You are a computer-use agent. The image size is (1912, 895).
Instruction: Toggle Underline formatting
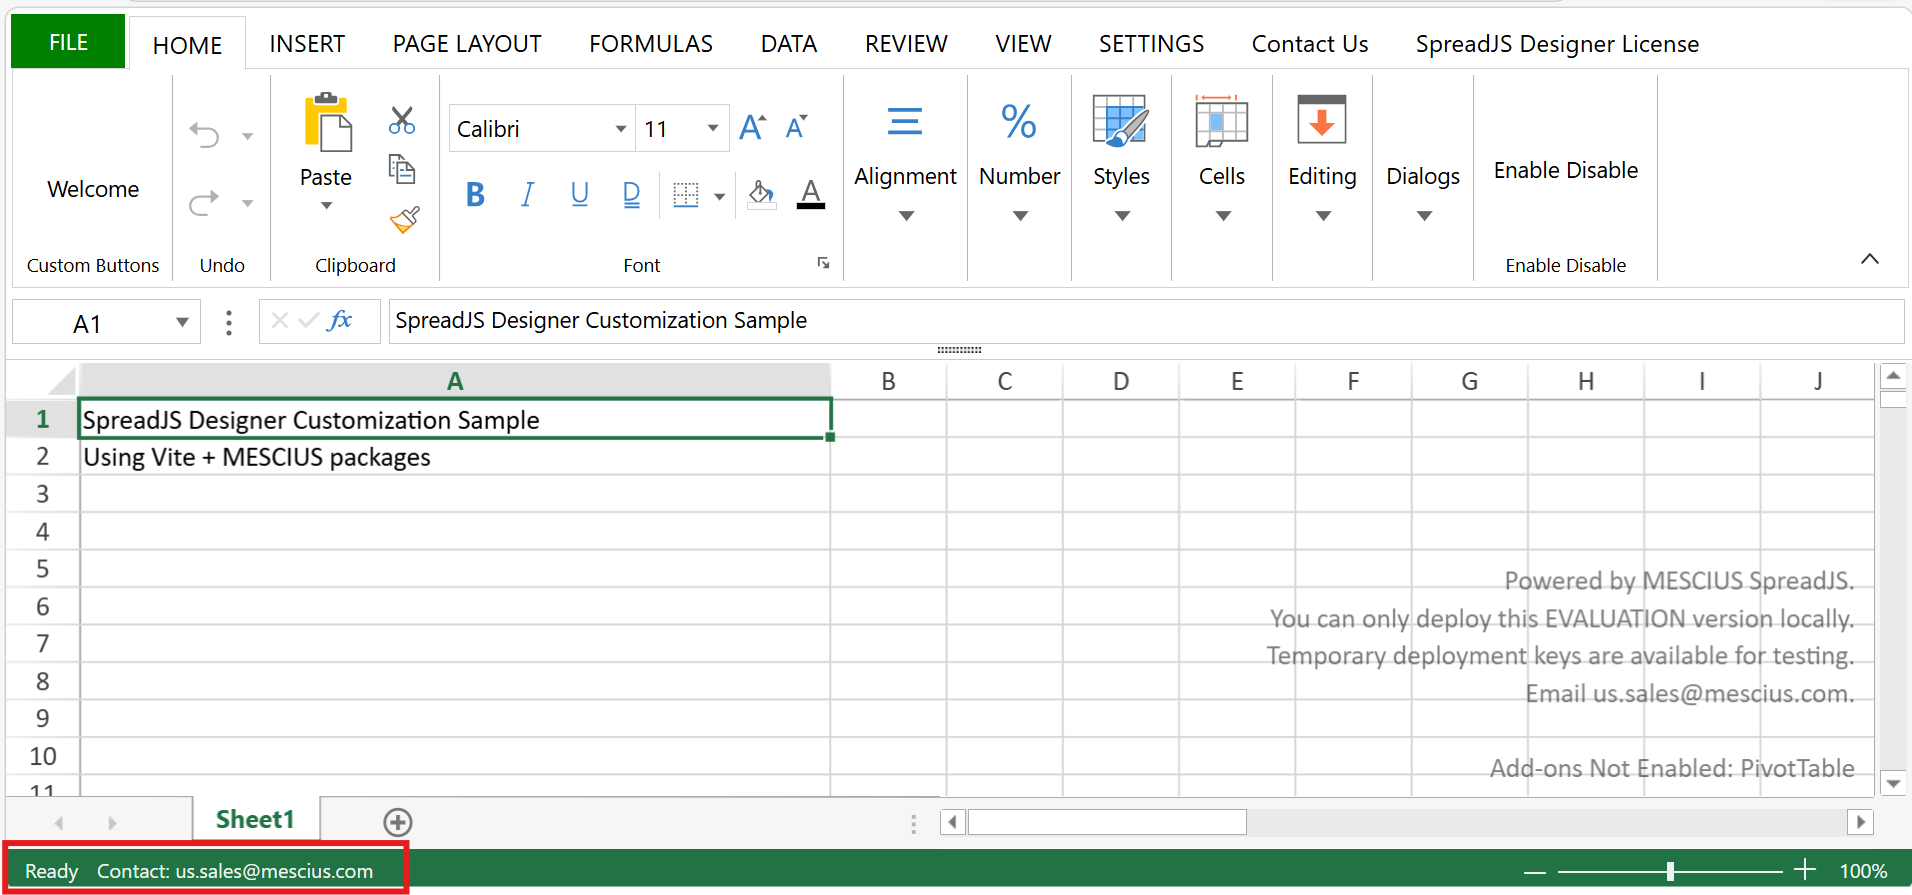click(x=579, y=194)
